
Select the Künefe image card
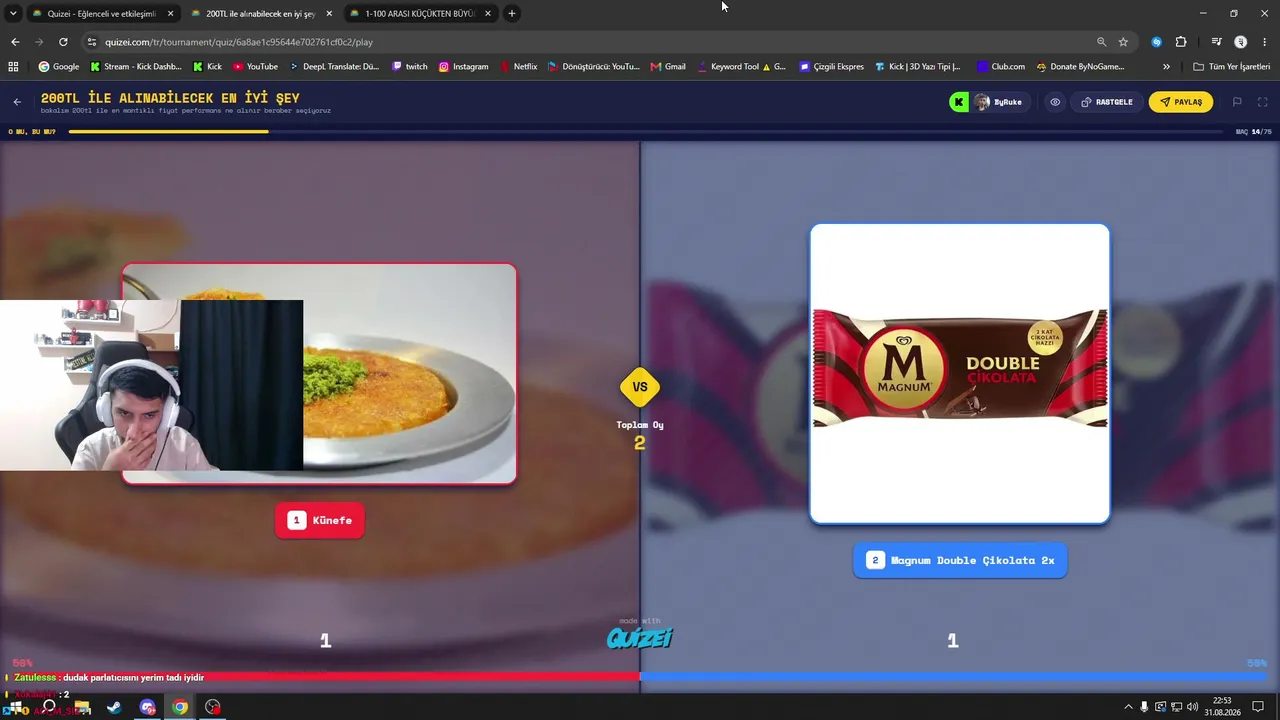click(319, 374)
